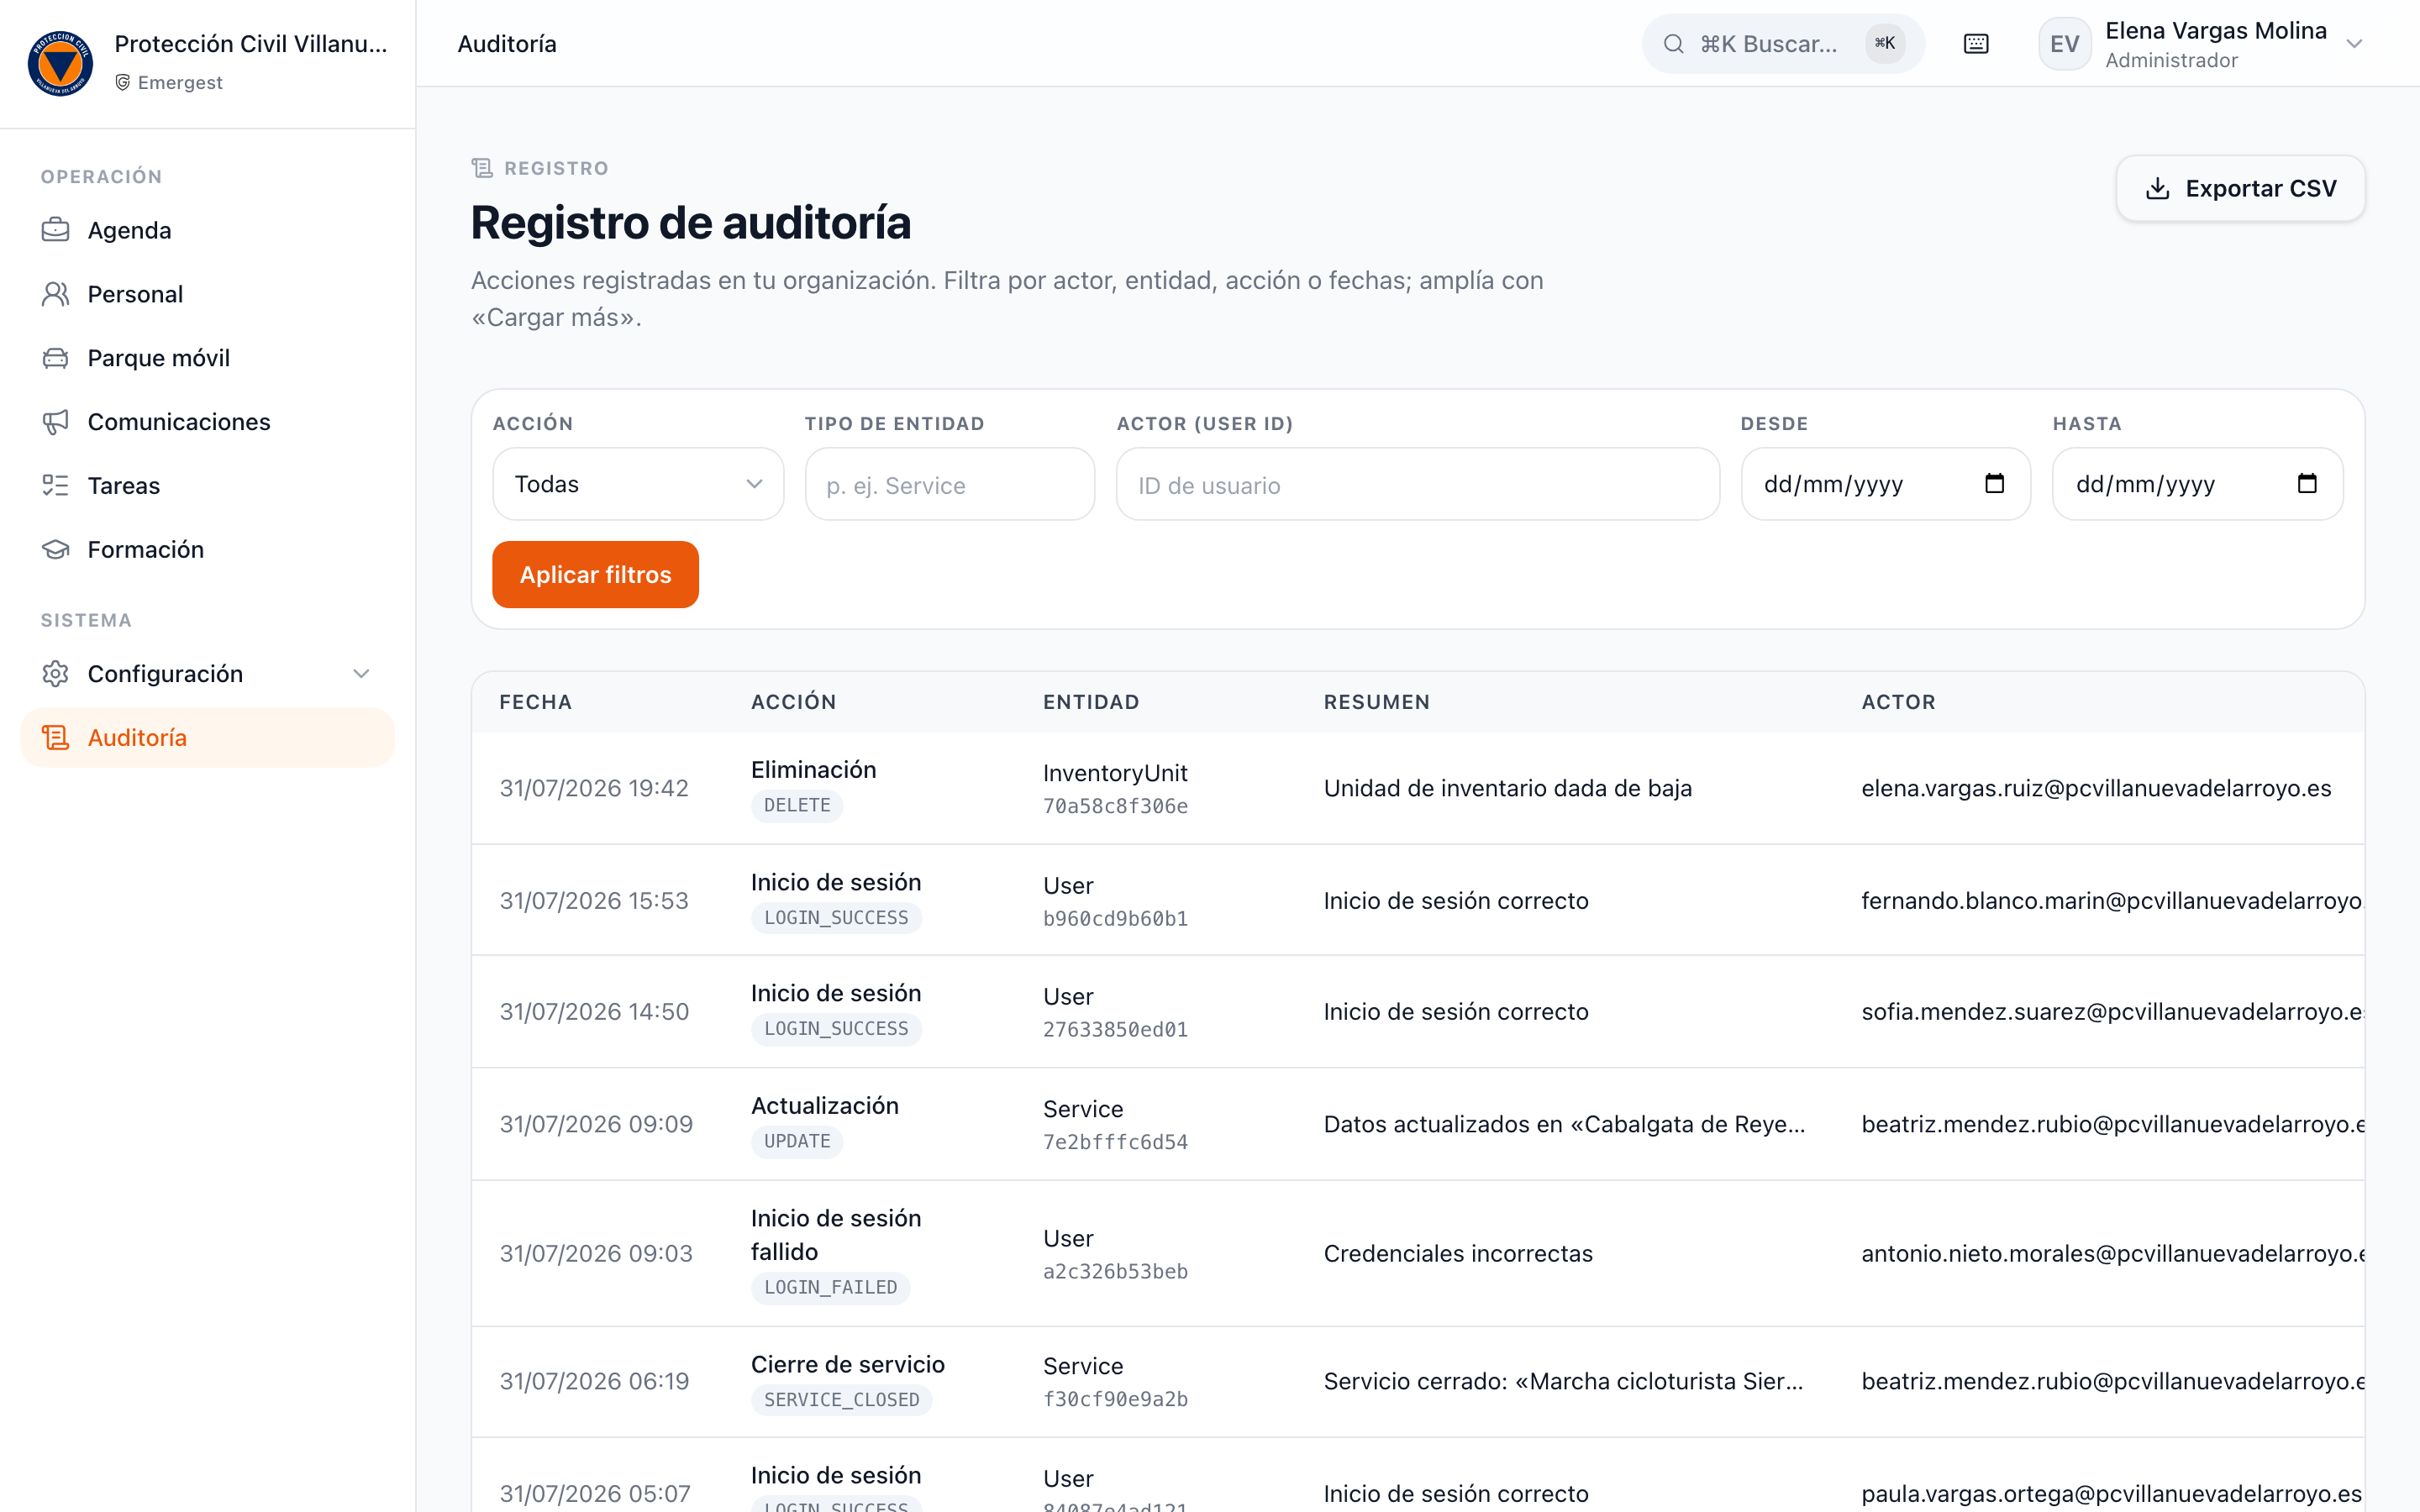Screen dimensions: 2420x1512
Task: Click date 31/07/2026 19:42
Action: tap(594, 788)
